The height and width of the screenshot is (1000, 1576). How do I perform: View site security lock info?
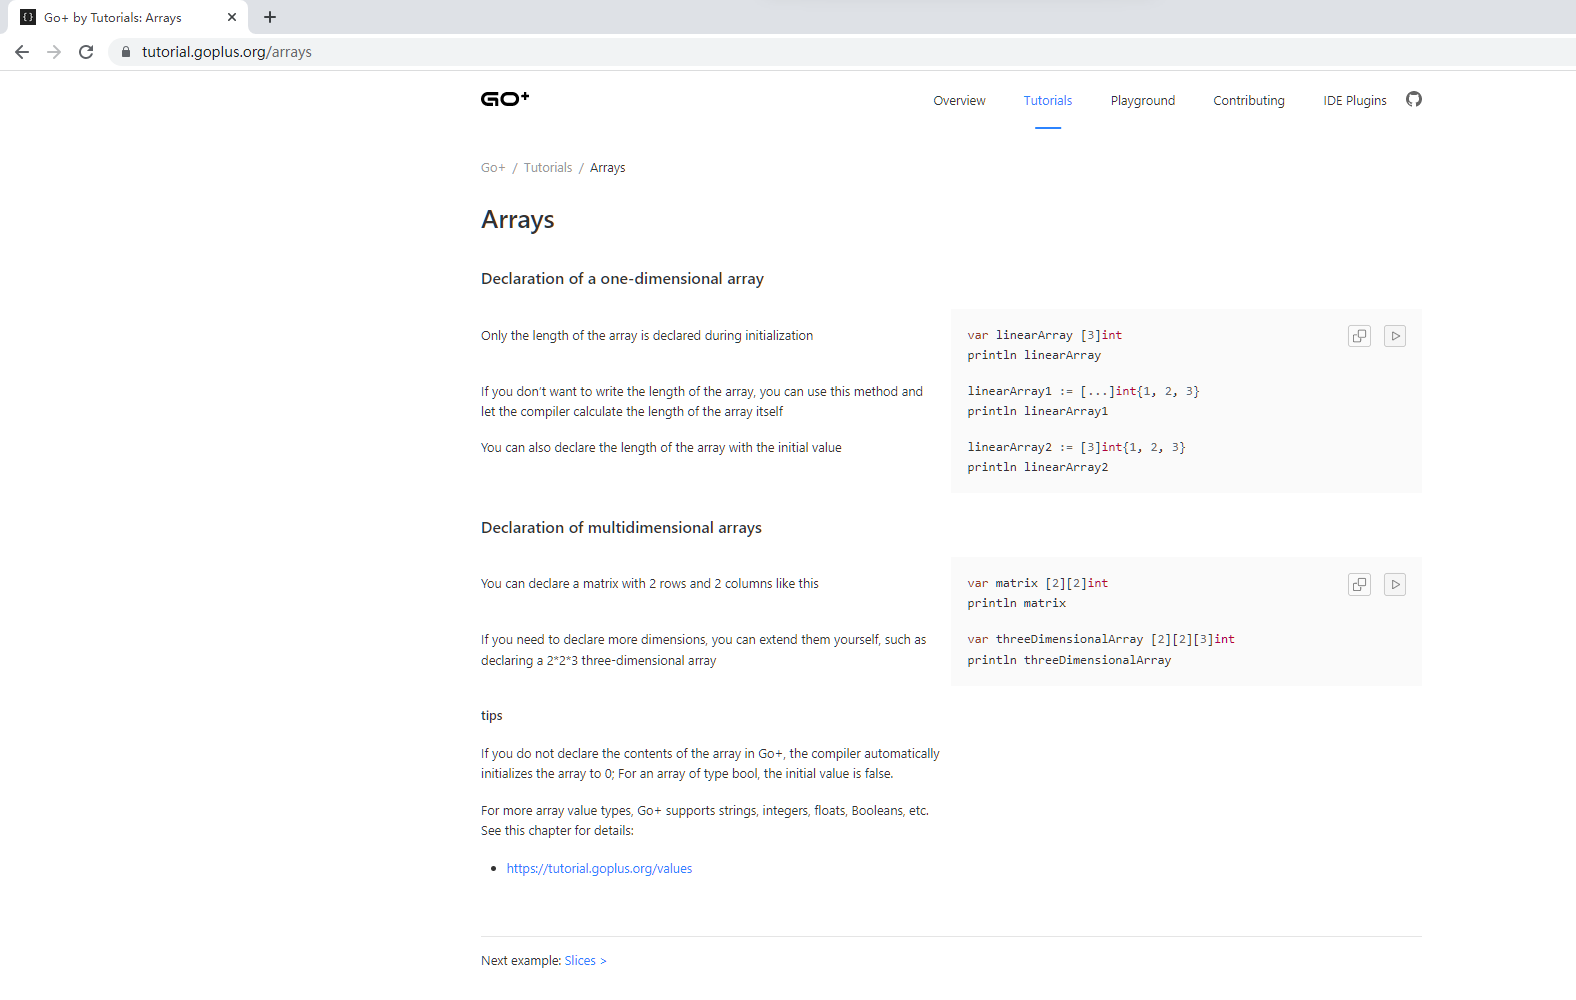point(126,52)
